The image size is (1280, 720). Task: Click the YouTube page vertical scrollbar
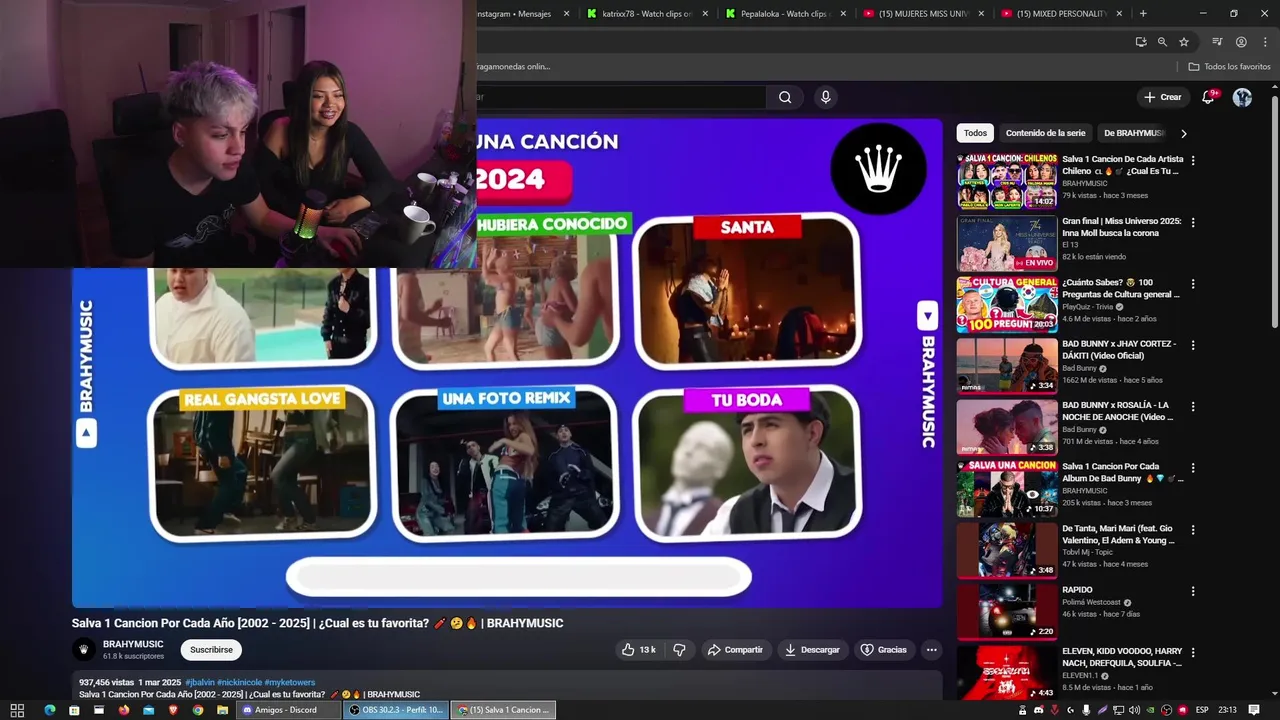coord(1274,210)
